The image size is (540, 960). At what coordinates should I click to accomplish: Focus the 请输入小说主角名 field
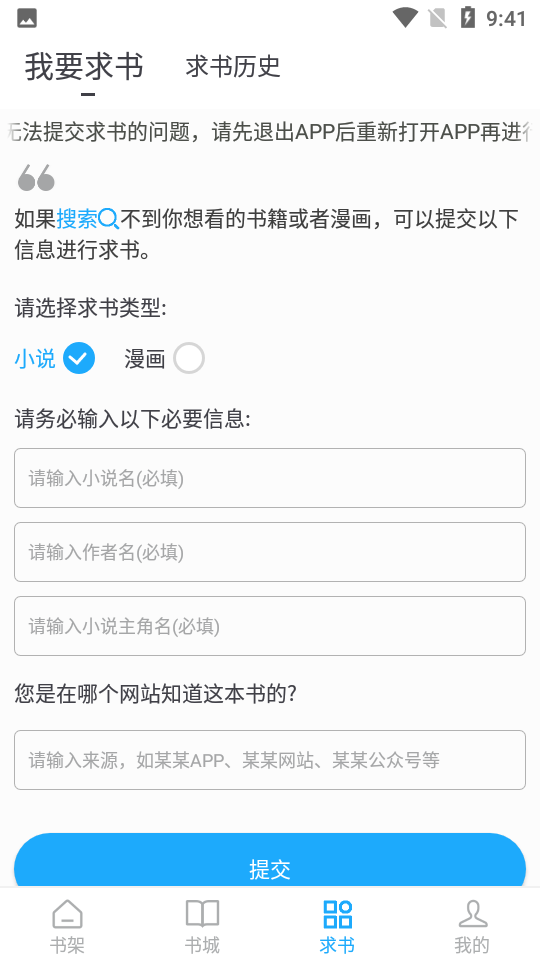click(270, 626)
